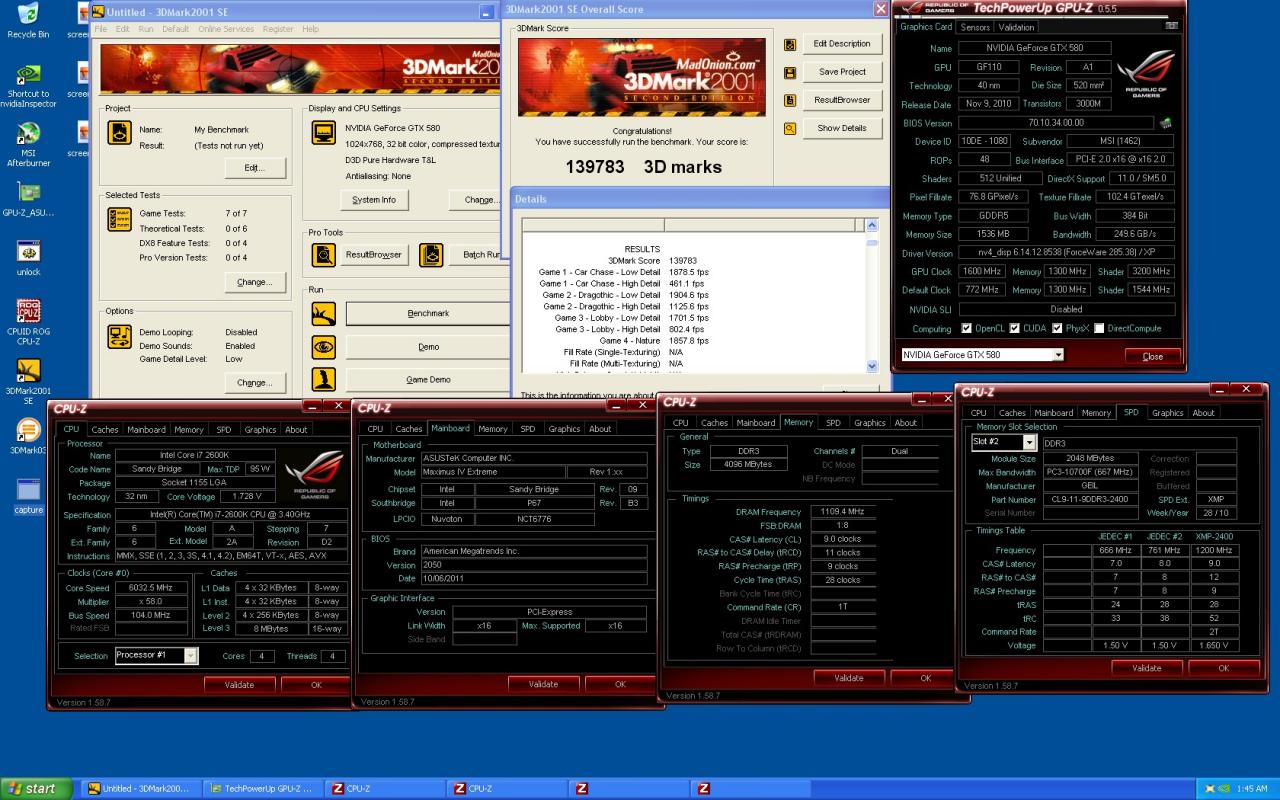Select the Graphics tab in CPU-Z Memory window
Screen dimensions: 1280x800
[x=869, y=423]
